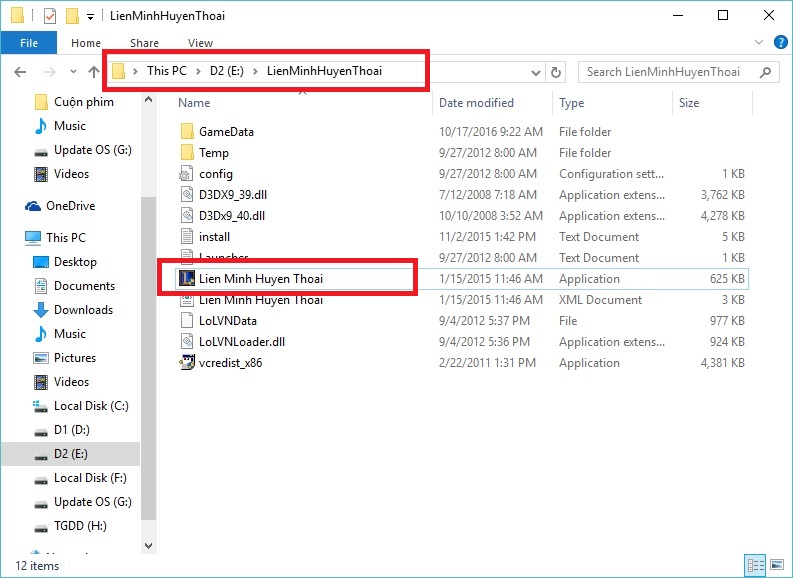The width and height of the screenshot is (793, 578).
Task: Sort by the Type column header
Action: click(571, 103)
